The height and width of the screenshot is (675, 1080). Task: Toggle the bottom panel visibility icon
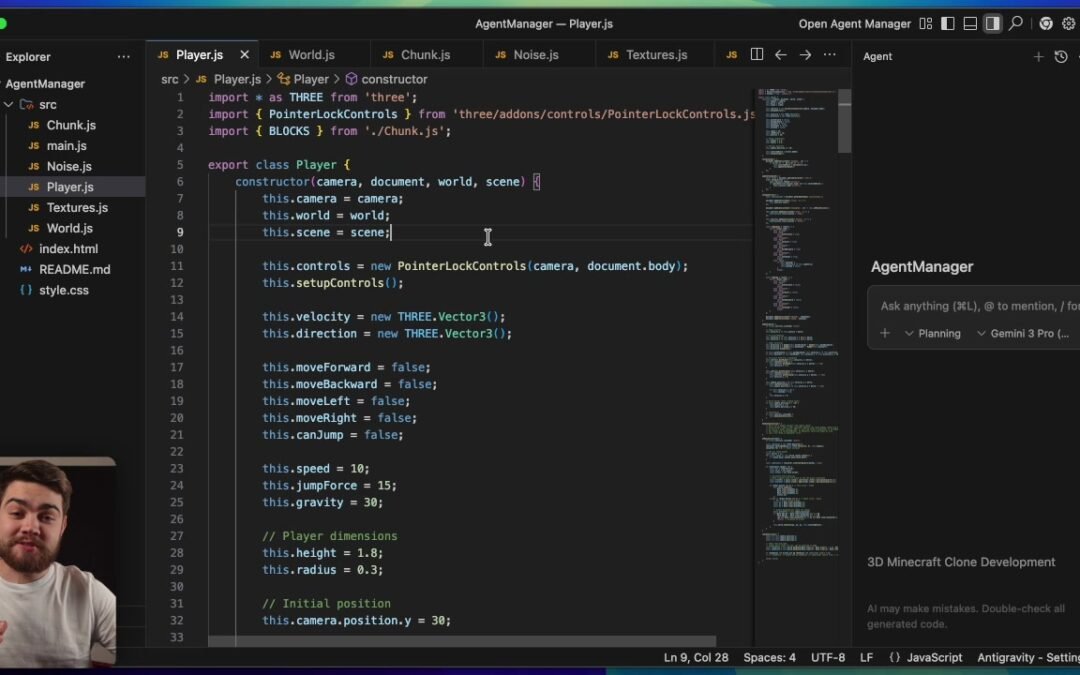970,22
